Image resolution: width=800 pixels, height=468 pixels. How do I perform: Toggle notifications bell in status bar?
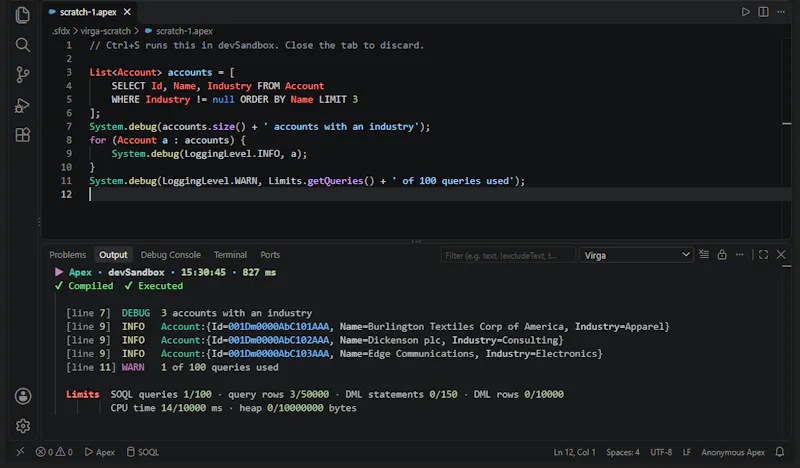tap(780, 452)
